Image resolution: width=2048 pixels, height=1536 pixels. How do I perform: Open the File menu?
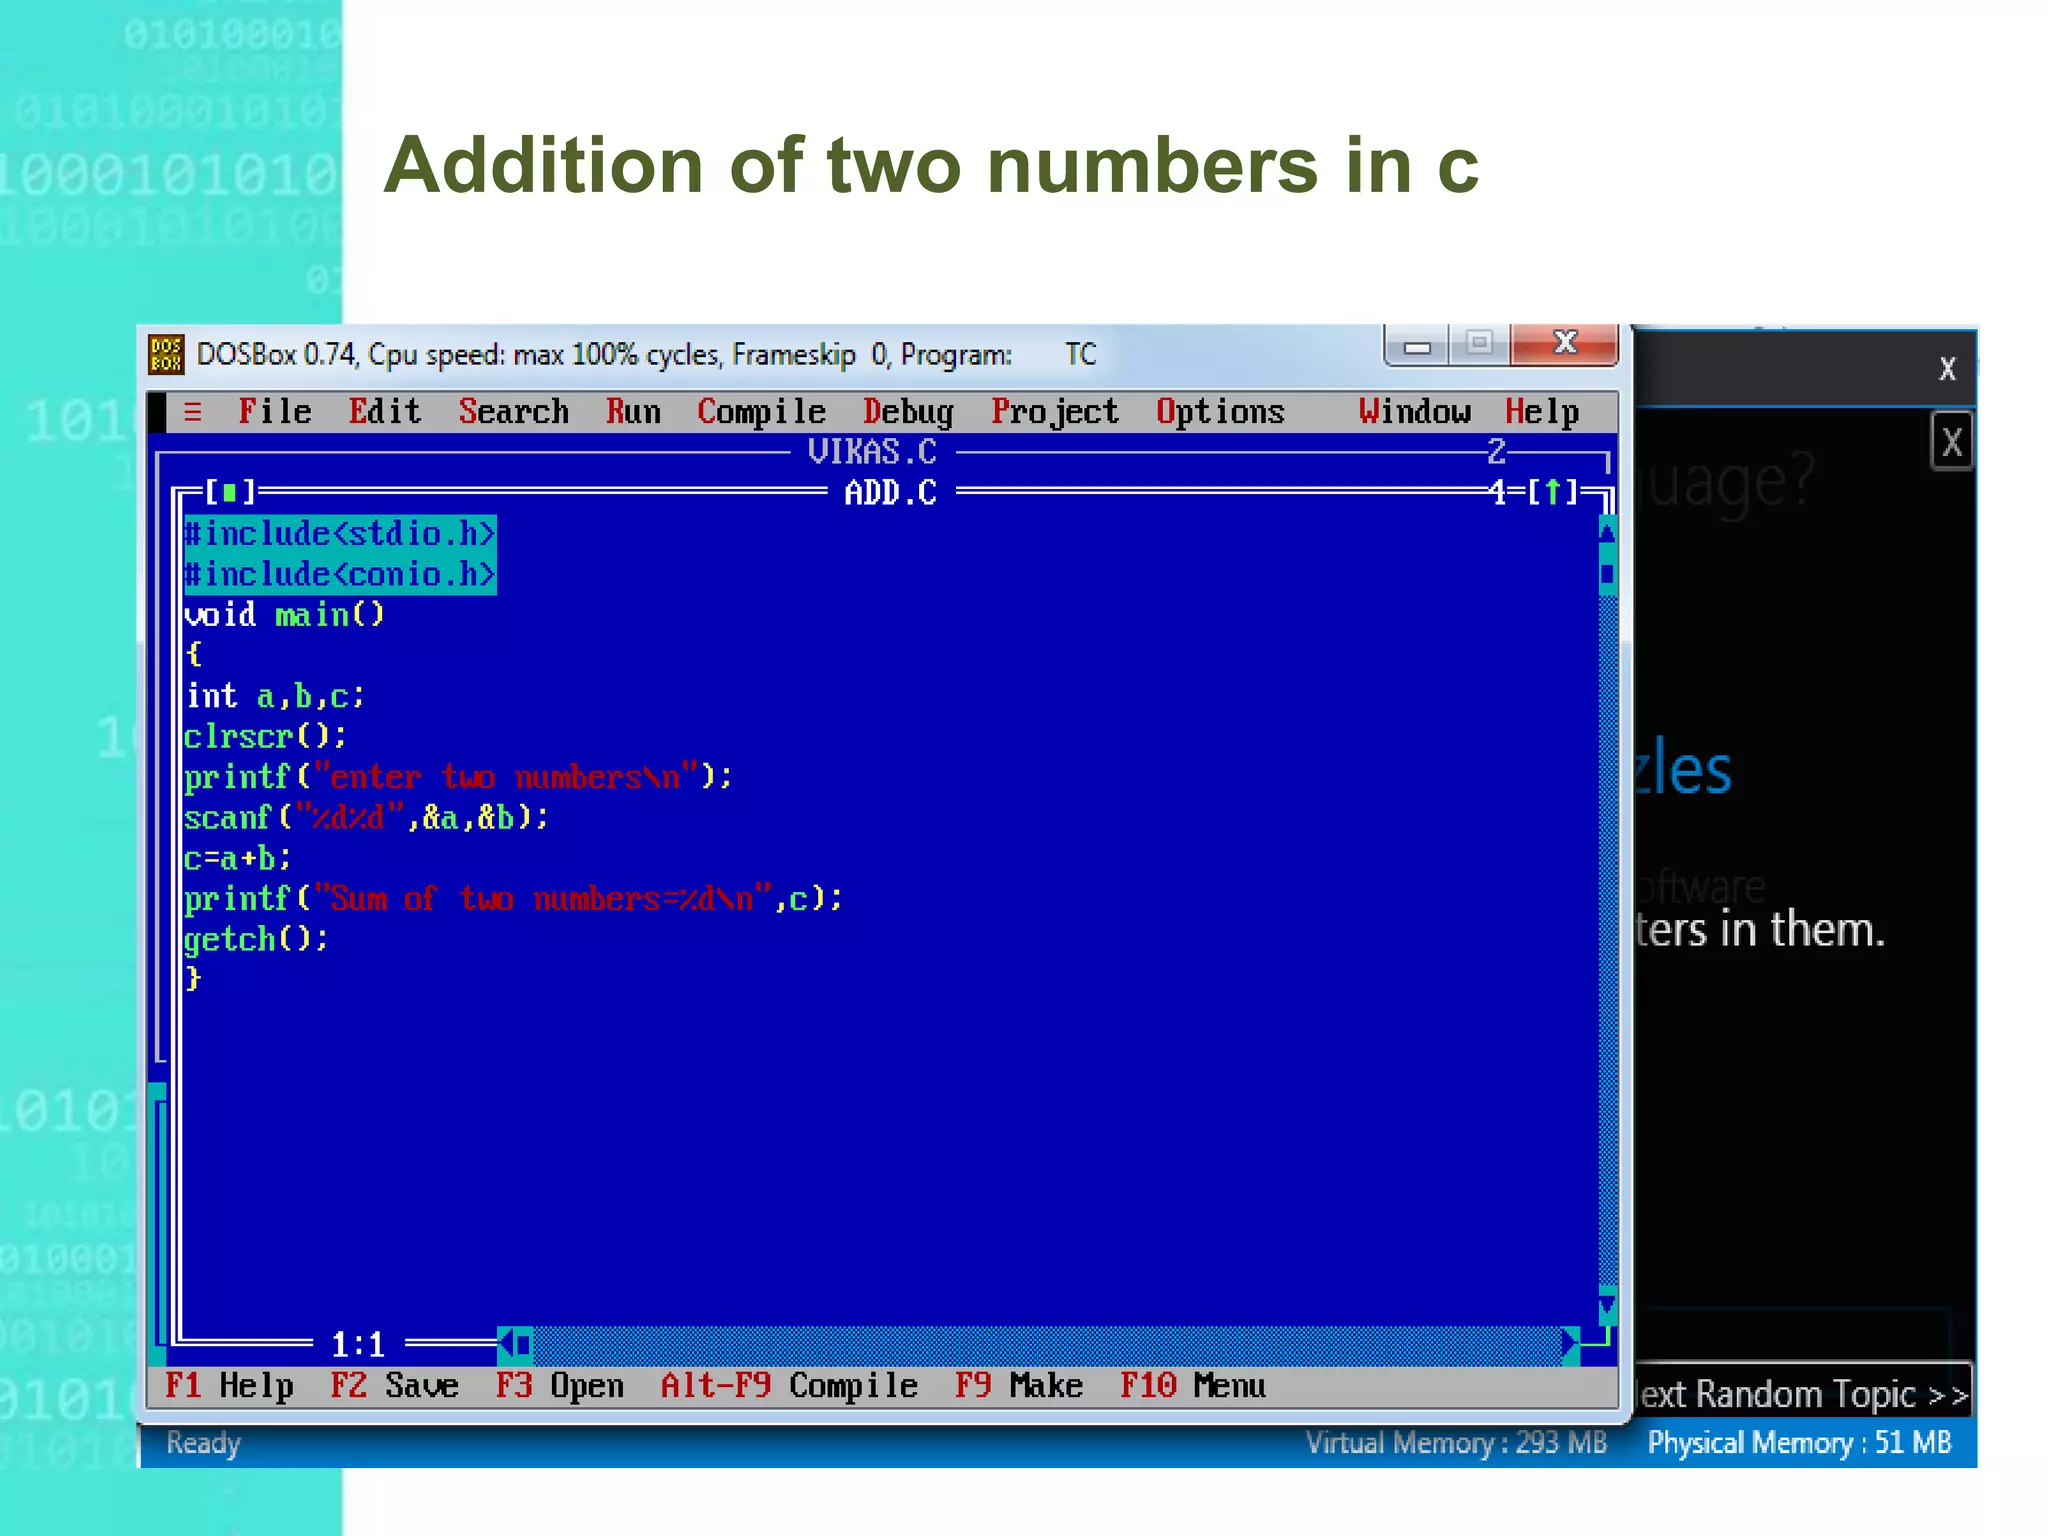point(274,412)
